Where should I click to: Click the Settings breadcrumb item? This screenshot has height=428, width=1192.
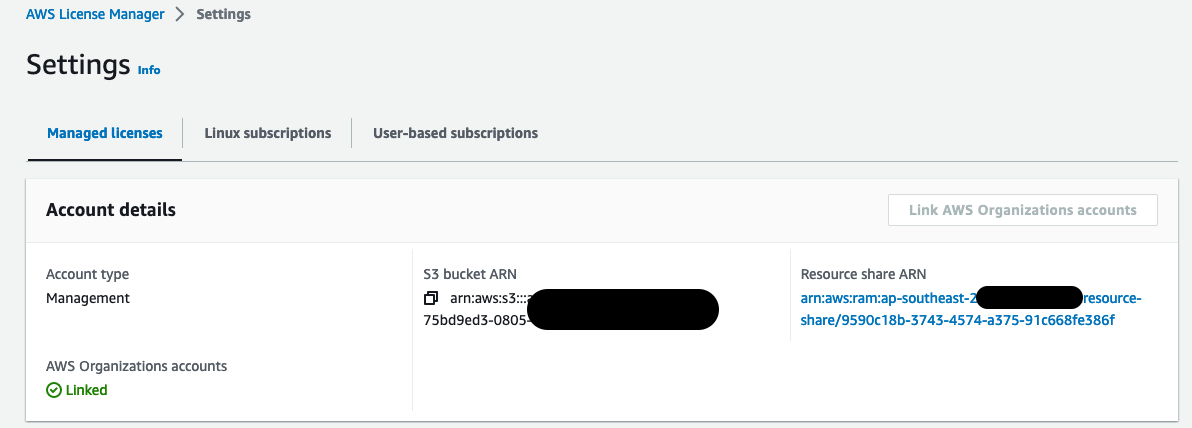tap(223, 15)
